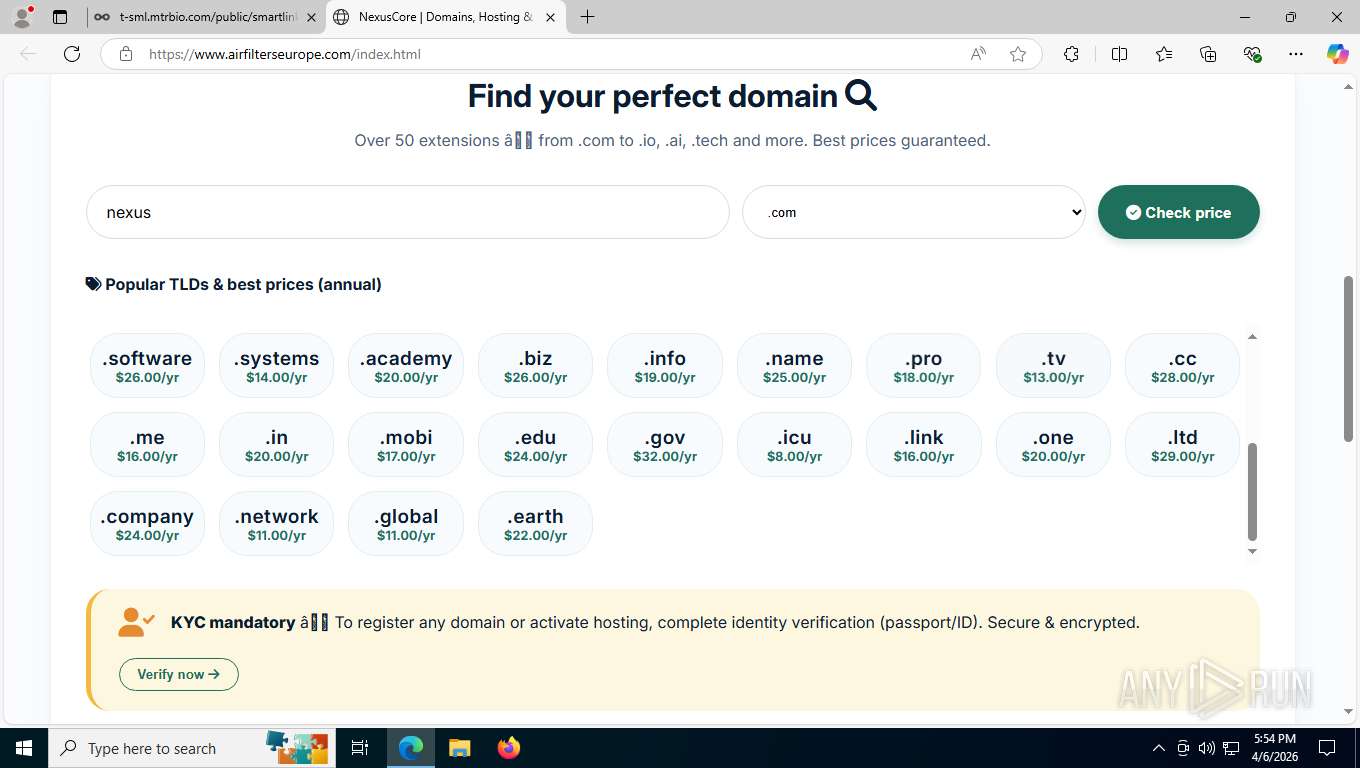Screen dimensions: 1360x768
Task: Pick the .tv $13.00/yr chip
Action: [1053, 365]
